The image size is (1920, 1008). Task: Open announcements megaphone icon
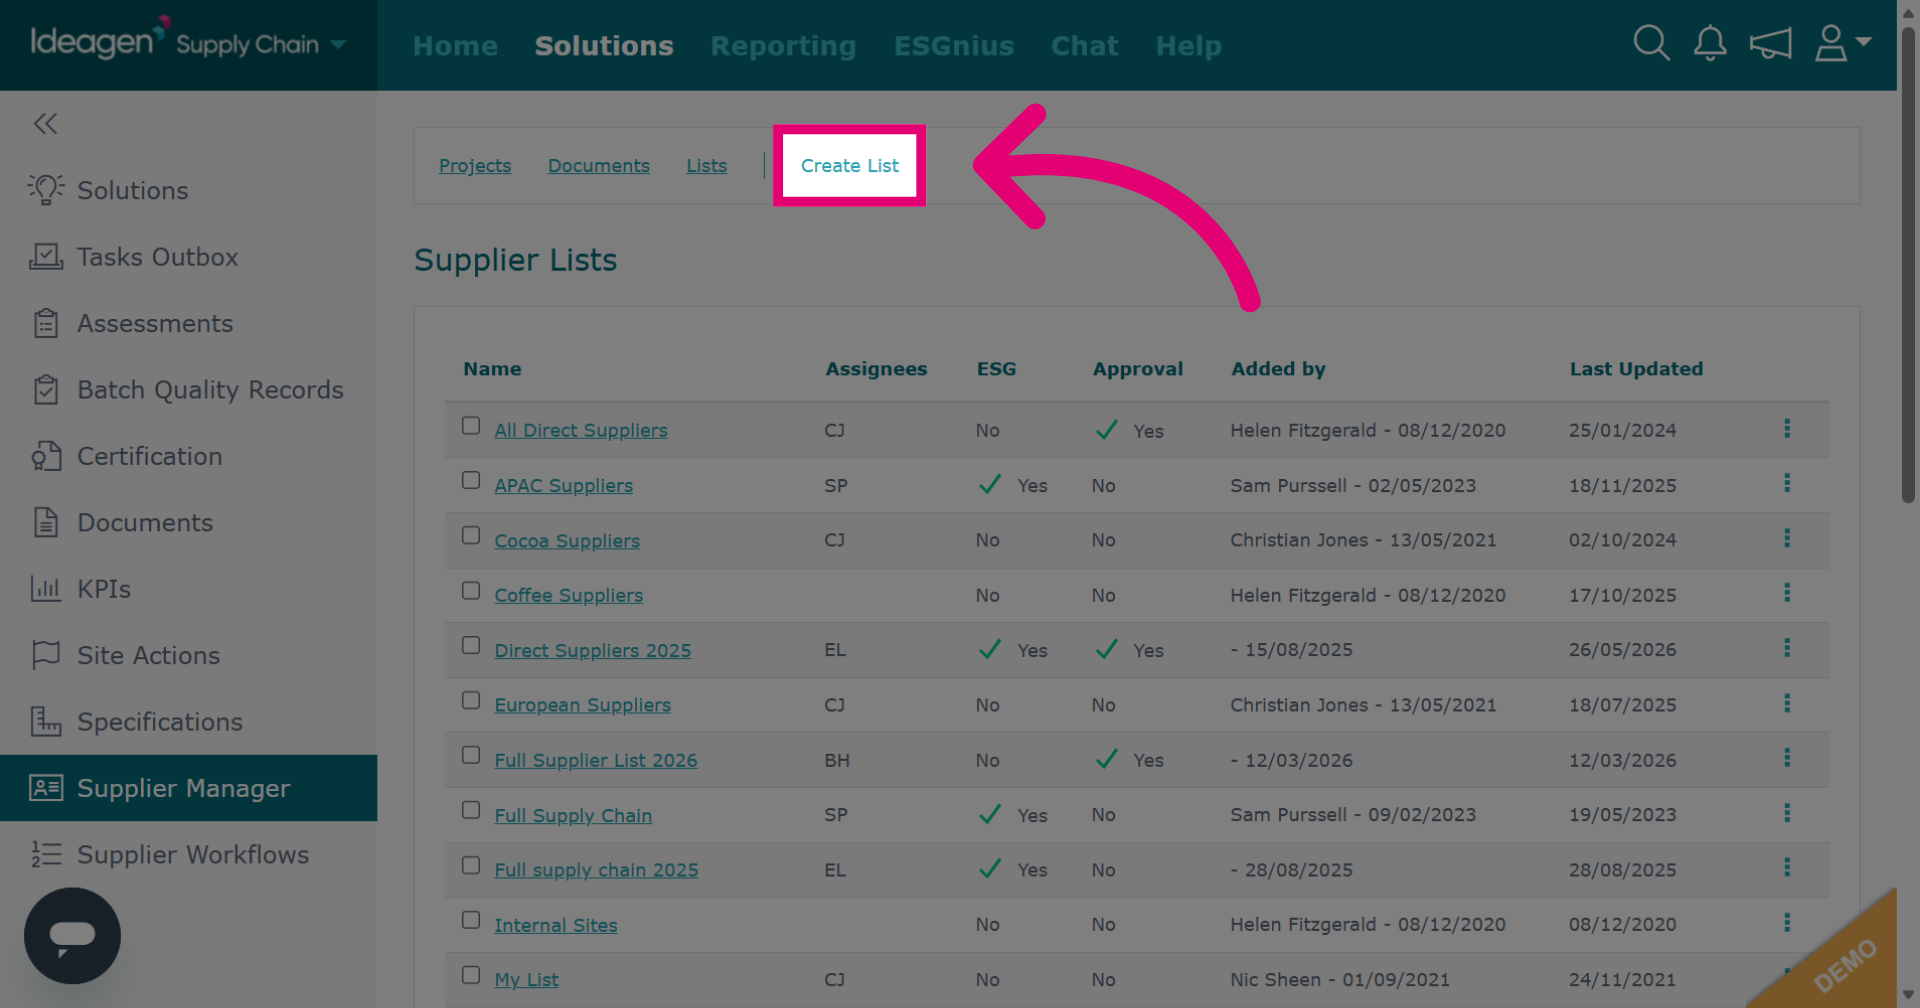click(x=1770, y=44)
